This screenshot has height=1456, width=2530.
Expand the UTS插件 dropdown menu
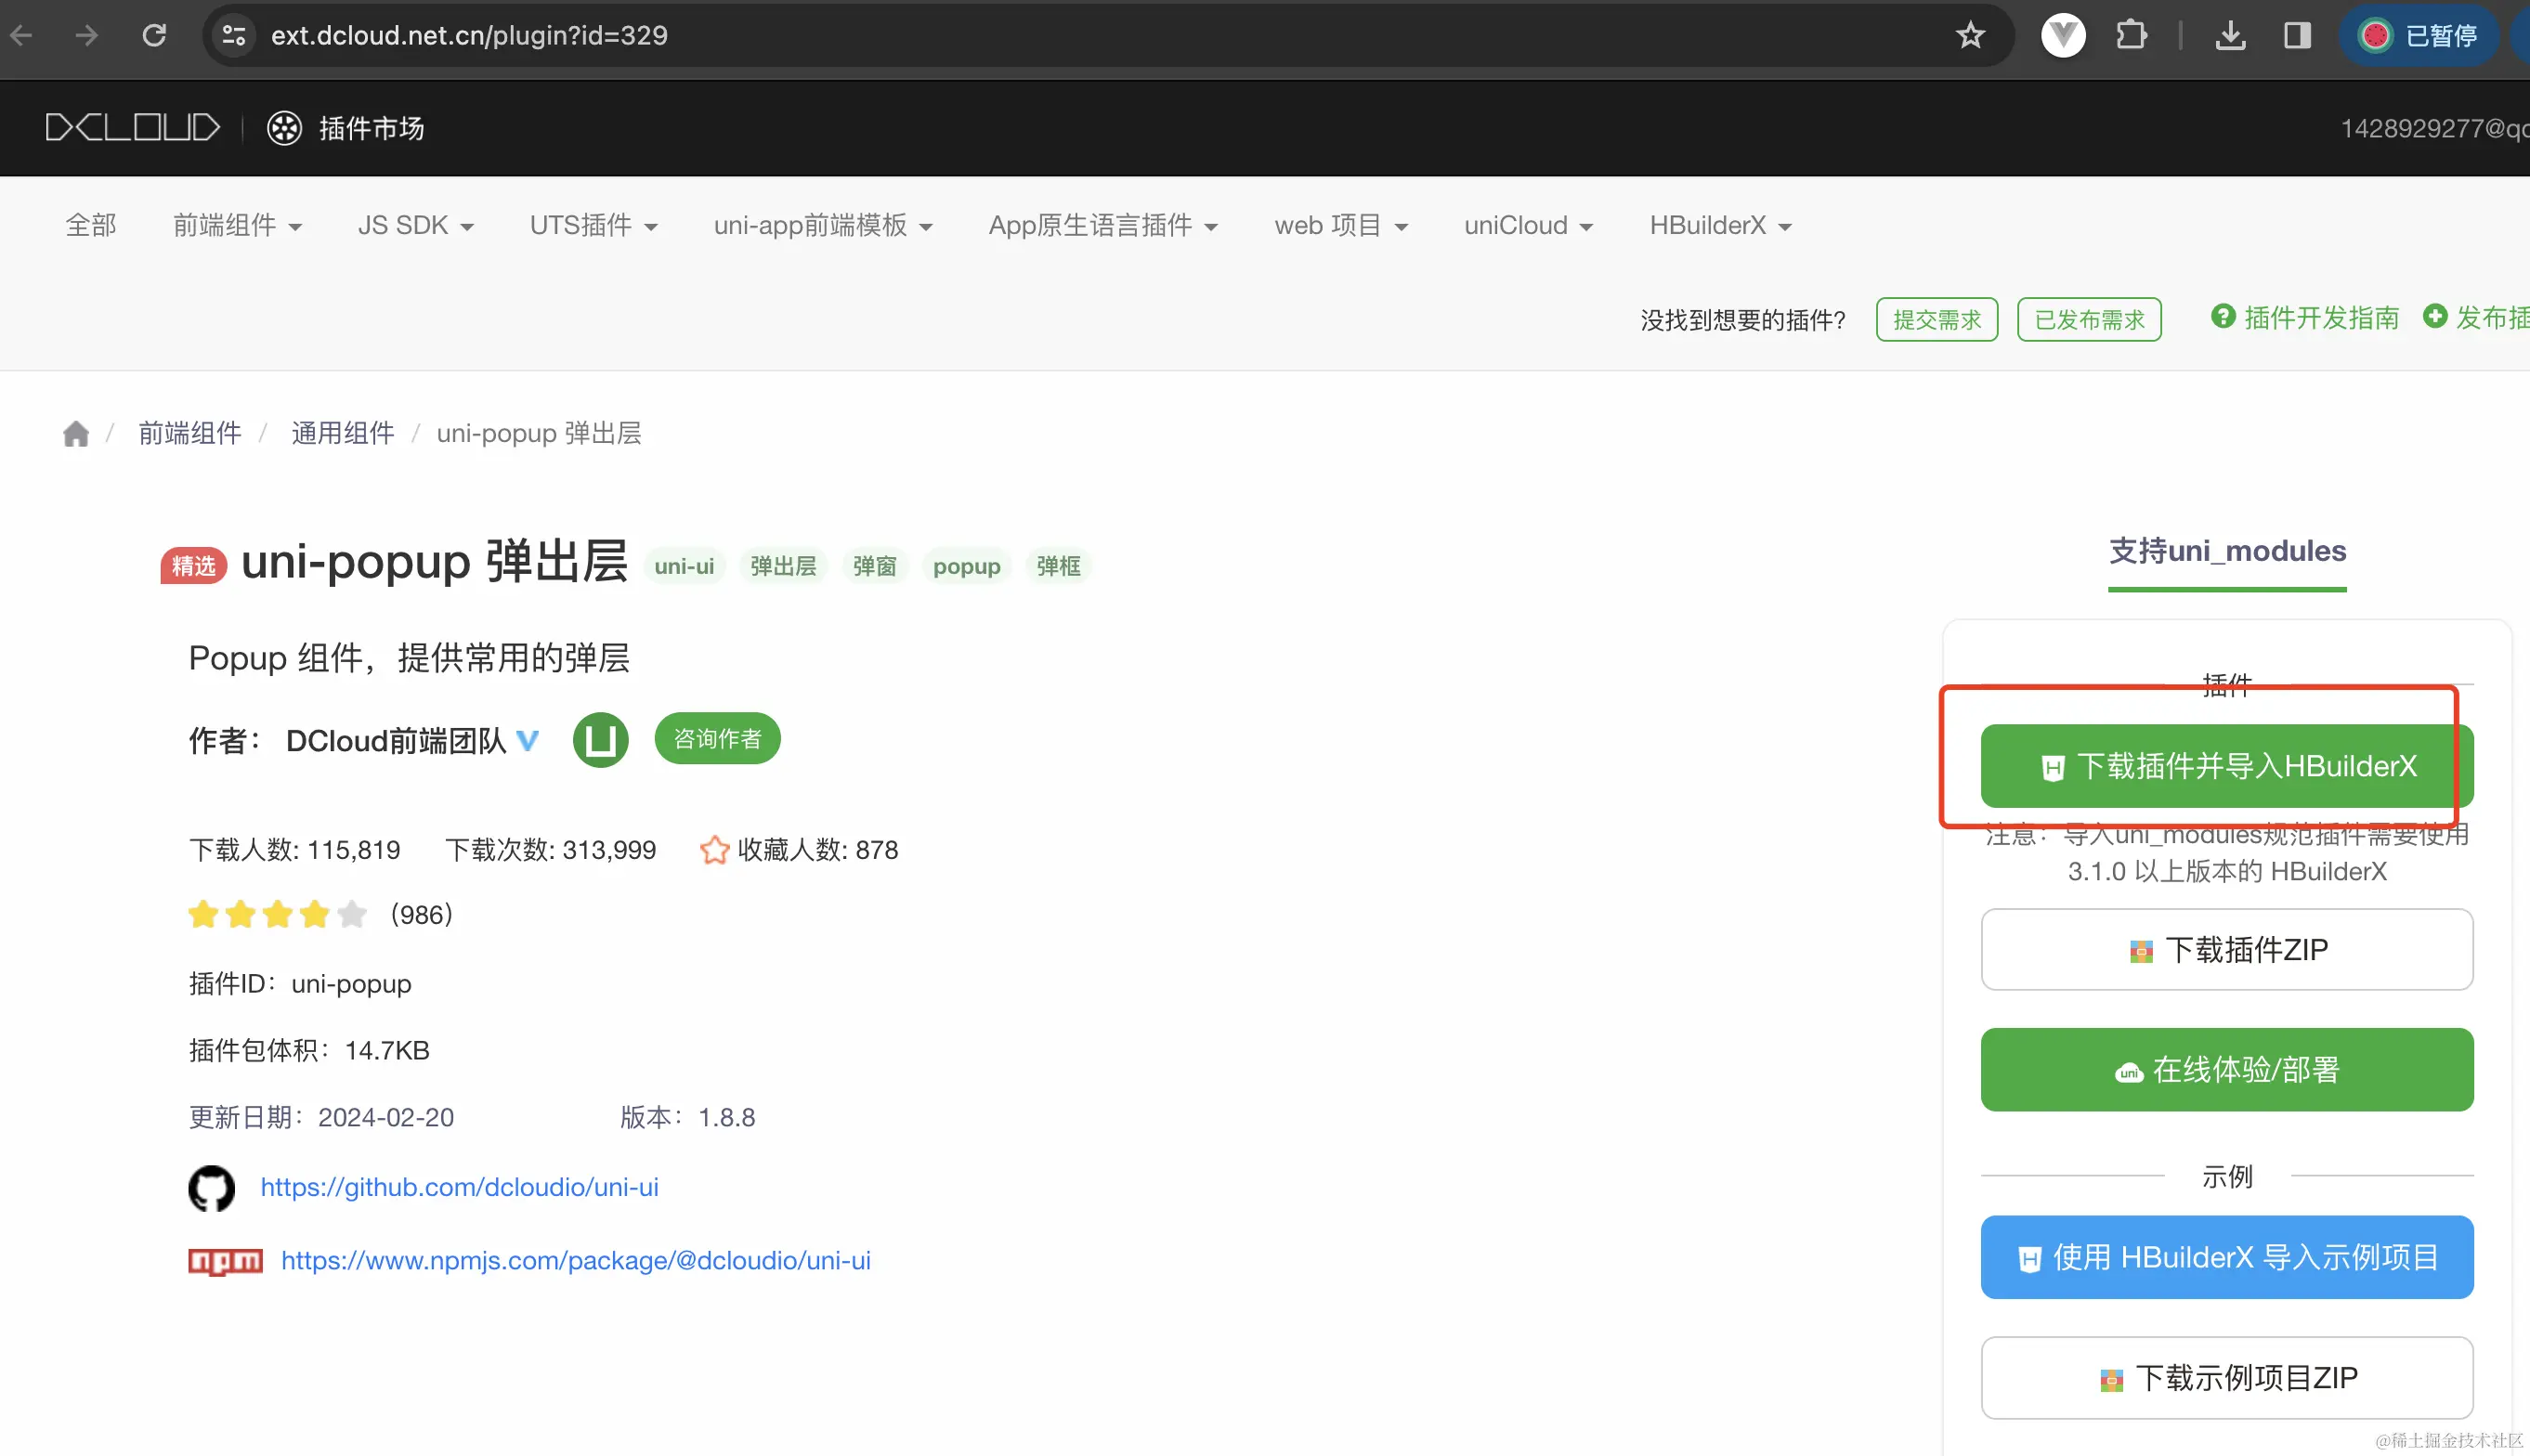tap(593, 226)
